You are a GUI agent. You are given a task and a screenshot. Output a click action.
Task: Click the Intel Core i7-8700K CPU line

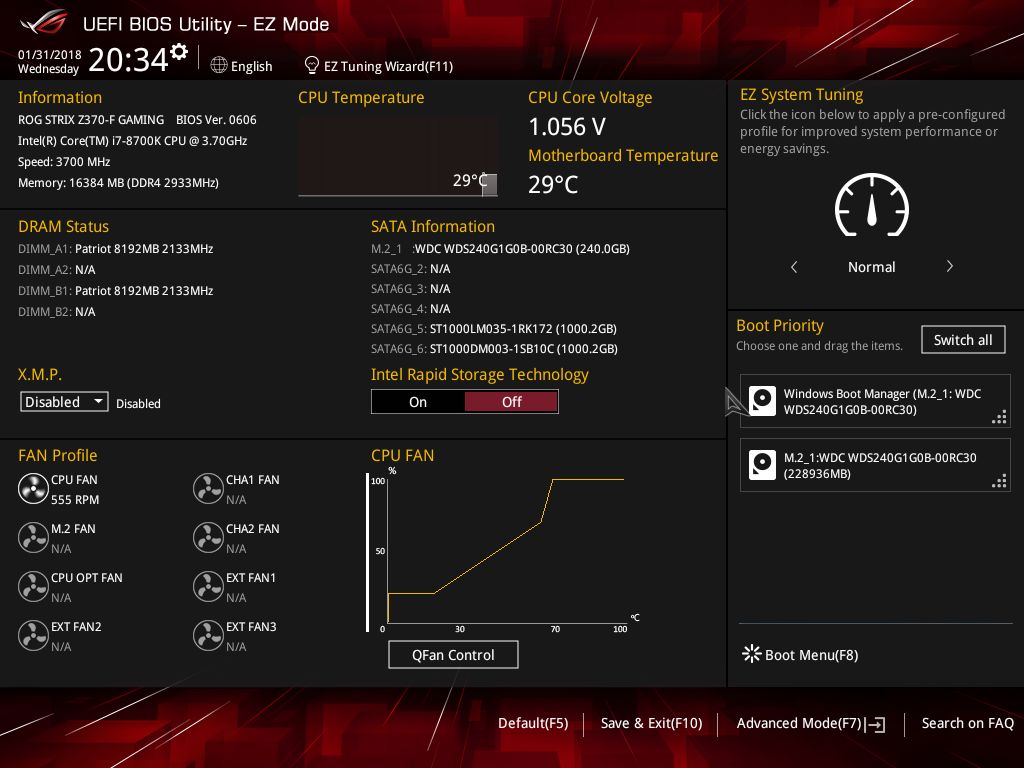(133, 140)
